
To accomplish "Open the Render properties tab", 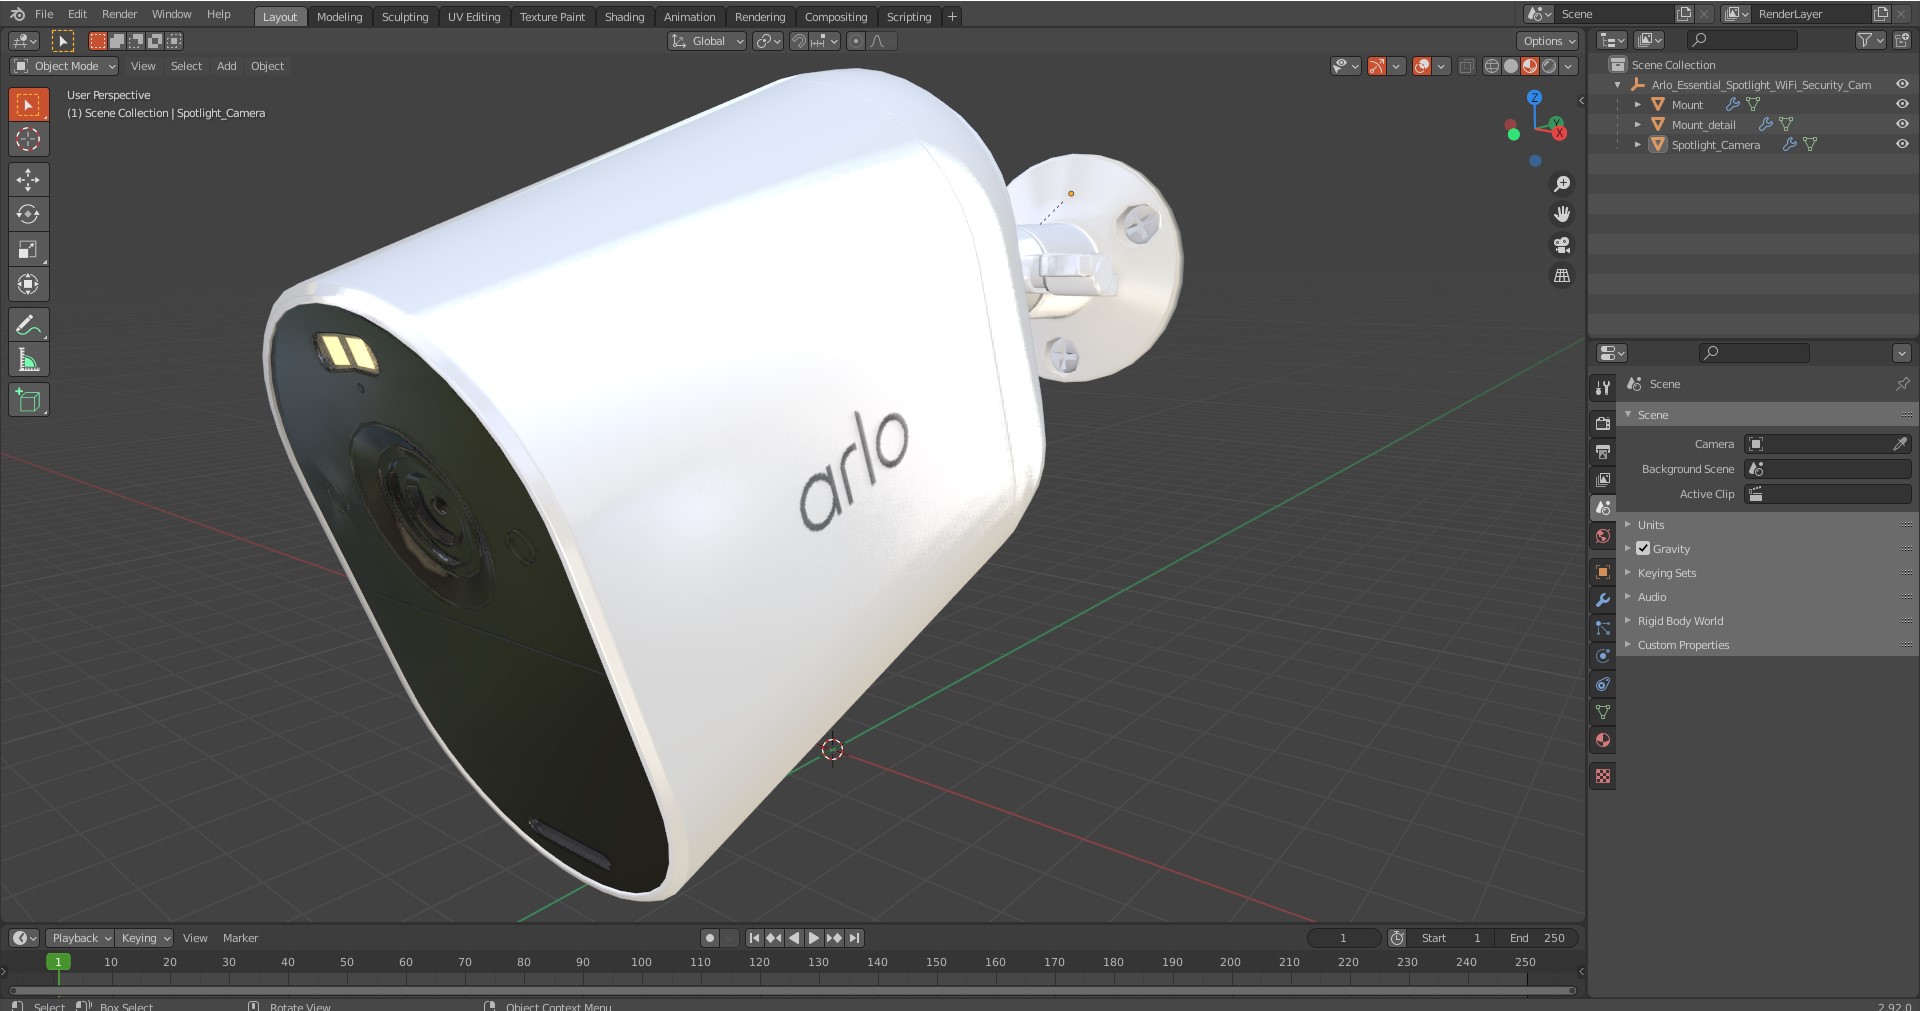I will tap(1603, 423).
